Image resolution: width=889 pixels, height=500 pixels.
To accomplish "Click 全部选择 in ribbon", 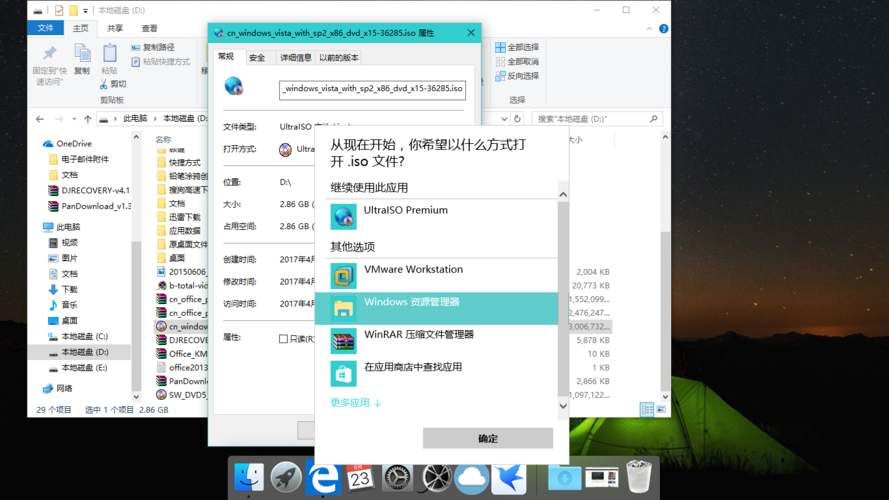I will coord(517,47).
